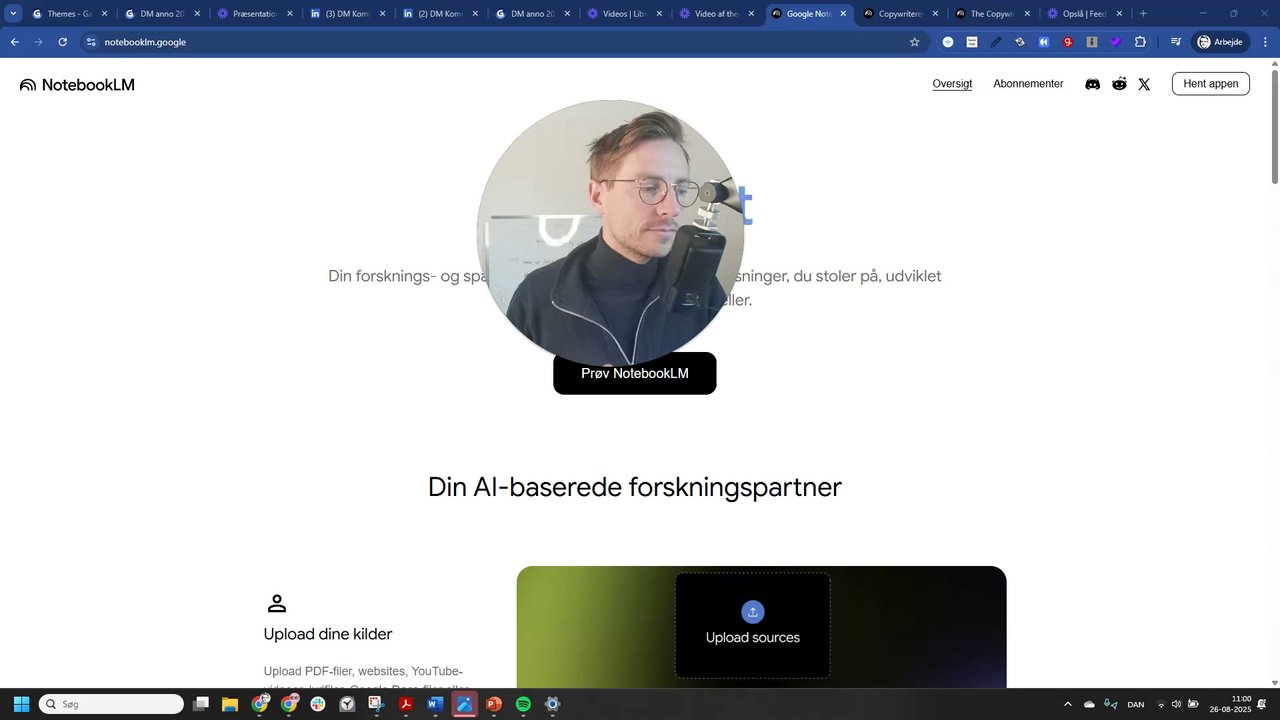This screenshot has width=1280, height=720.
Task: Switch to the Præsentation tab
Action: point(255,14)
